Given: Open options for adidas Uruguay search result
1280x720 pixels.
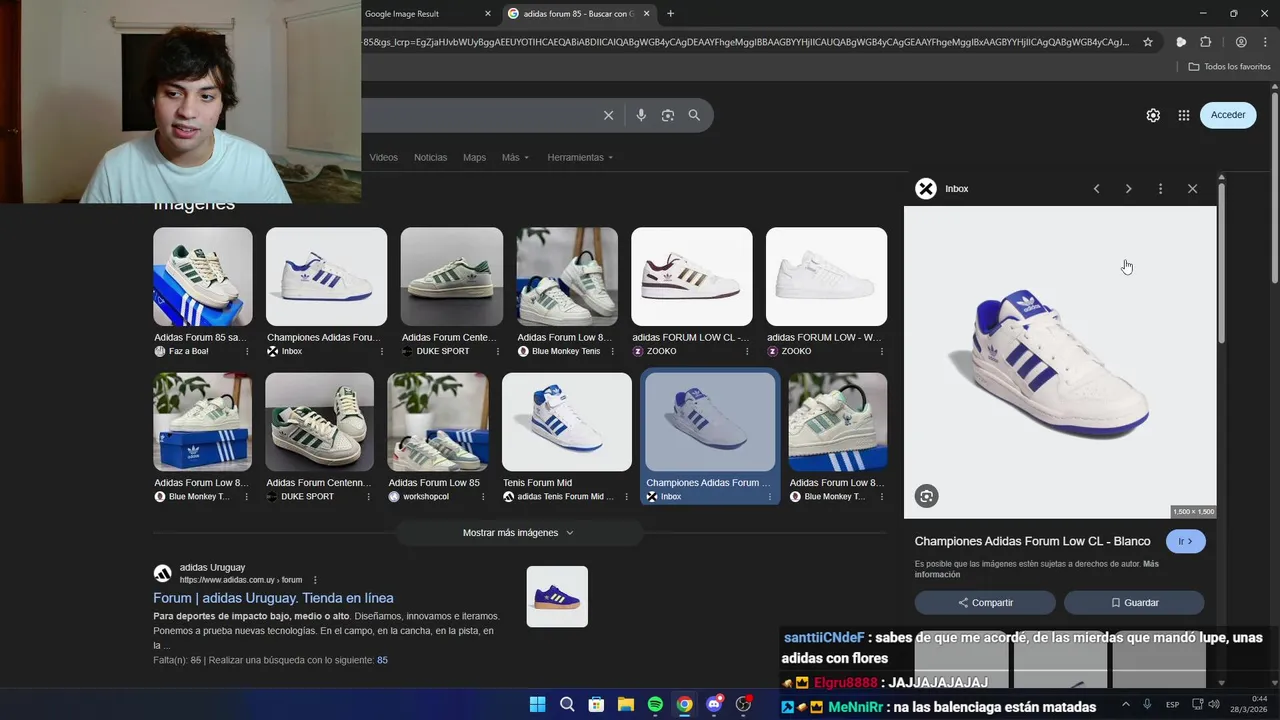Looking at the screenshot, I should coord(315,580).
